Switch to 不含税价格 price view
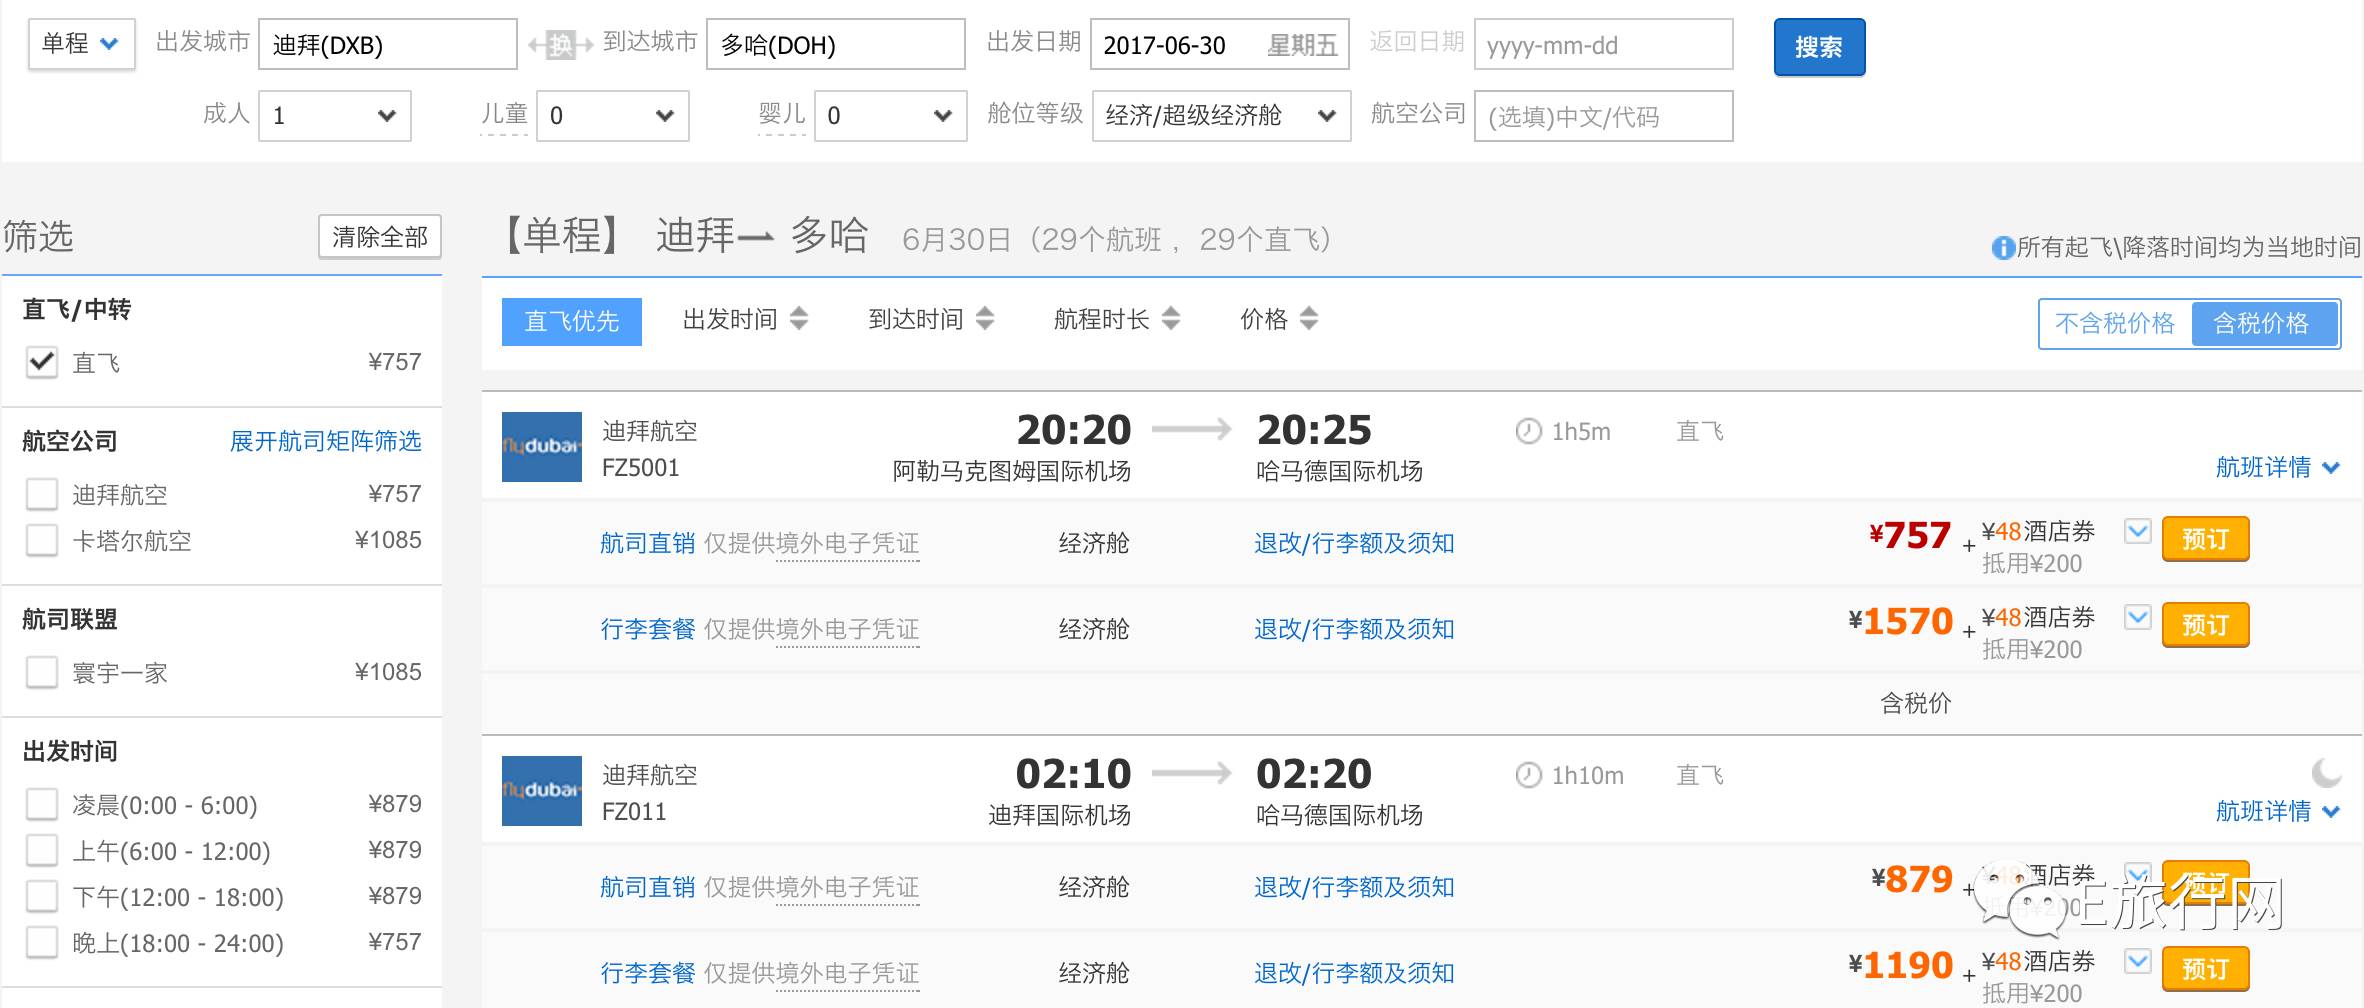Viewport: 2364px width, 1008px height. point(2114,324)
